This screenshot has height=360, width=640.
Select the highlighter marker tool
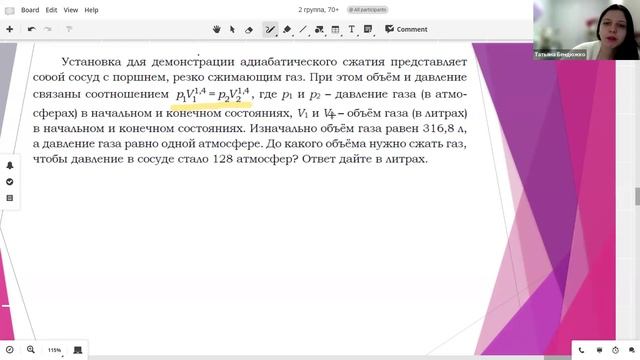tap(287, 29)
